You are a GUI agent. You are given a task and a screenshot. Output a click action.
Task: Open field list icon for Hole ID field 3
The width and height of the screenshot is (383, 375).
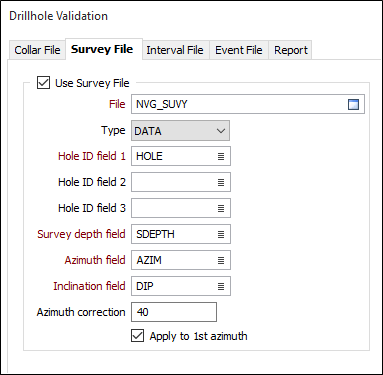tap(221, 208)
